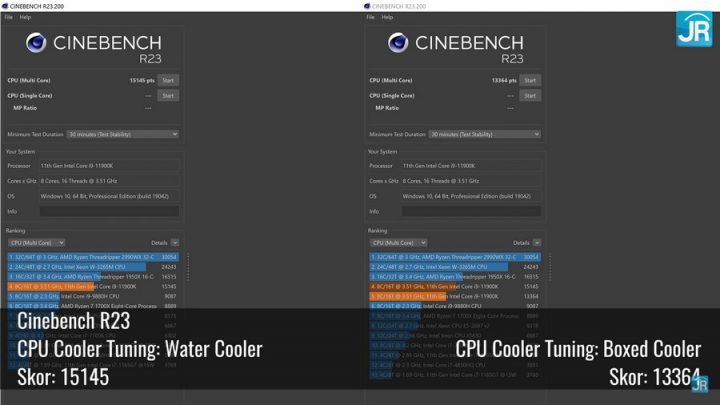Start Multi Core test in left window

click(x=168, y=80)
